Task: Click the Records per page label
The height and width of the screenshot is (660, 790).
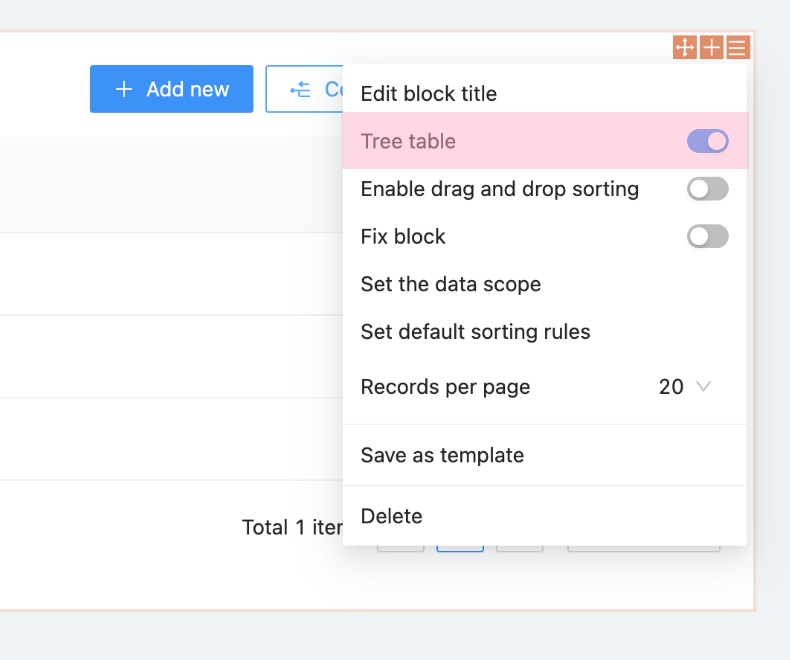Action: [x=445, y=387]
